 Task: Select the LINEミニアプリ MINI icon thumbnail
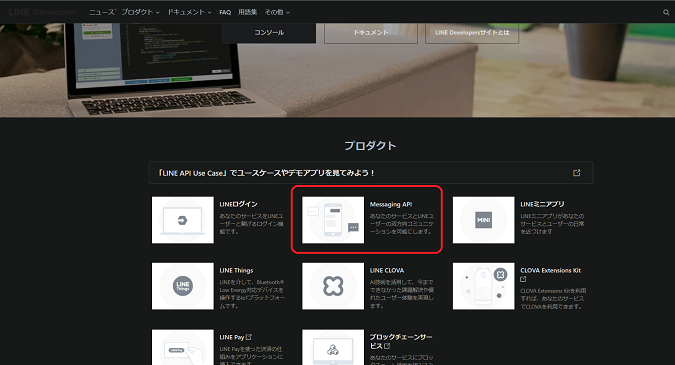pos(483,220)
